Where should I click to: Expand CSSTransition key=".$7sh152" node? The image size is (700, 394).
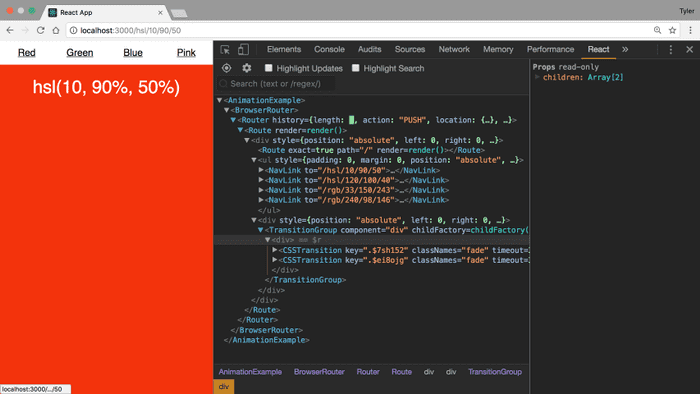[x=275, y=250]
